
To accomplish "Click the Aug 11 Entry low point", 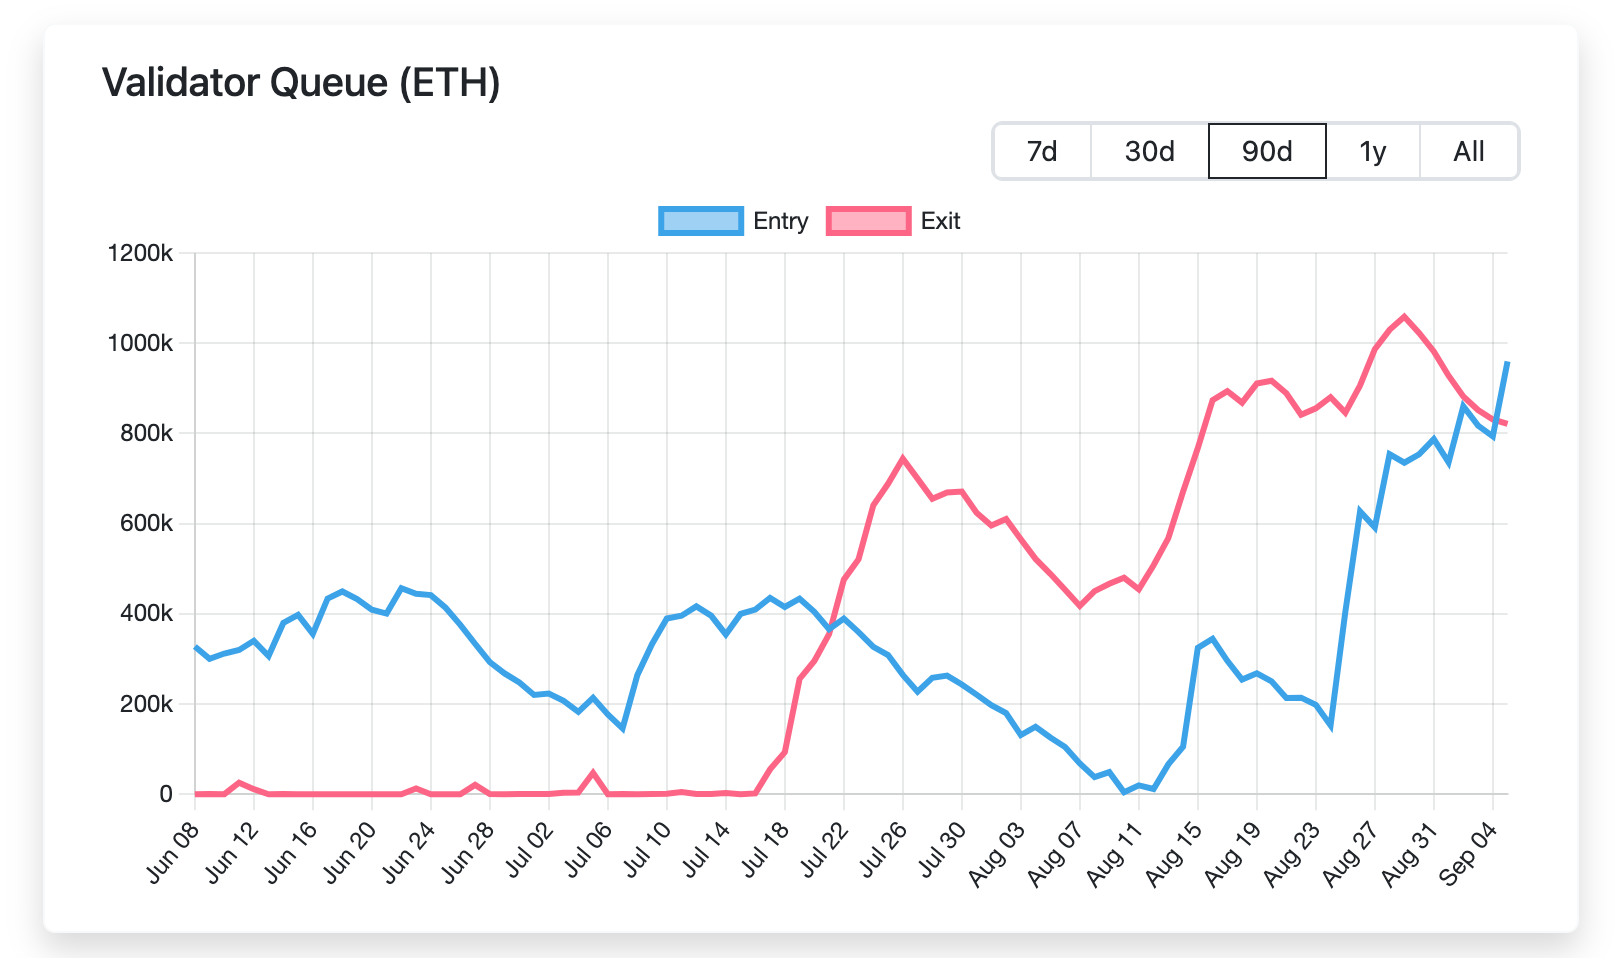I will tap(1131, 790).
